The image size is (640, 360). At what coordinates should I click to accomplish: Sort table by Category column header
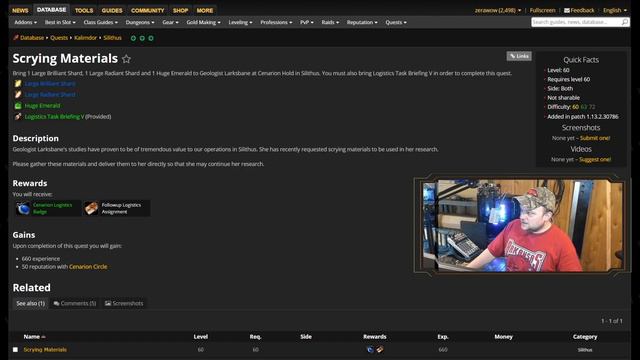pyautogui.click(x=584, y=337)
